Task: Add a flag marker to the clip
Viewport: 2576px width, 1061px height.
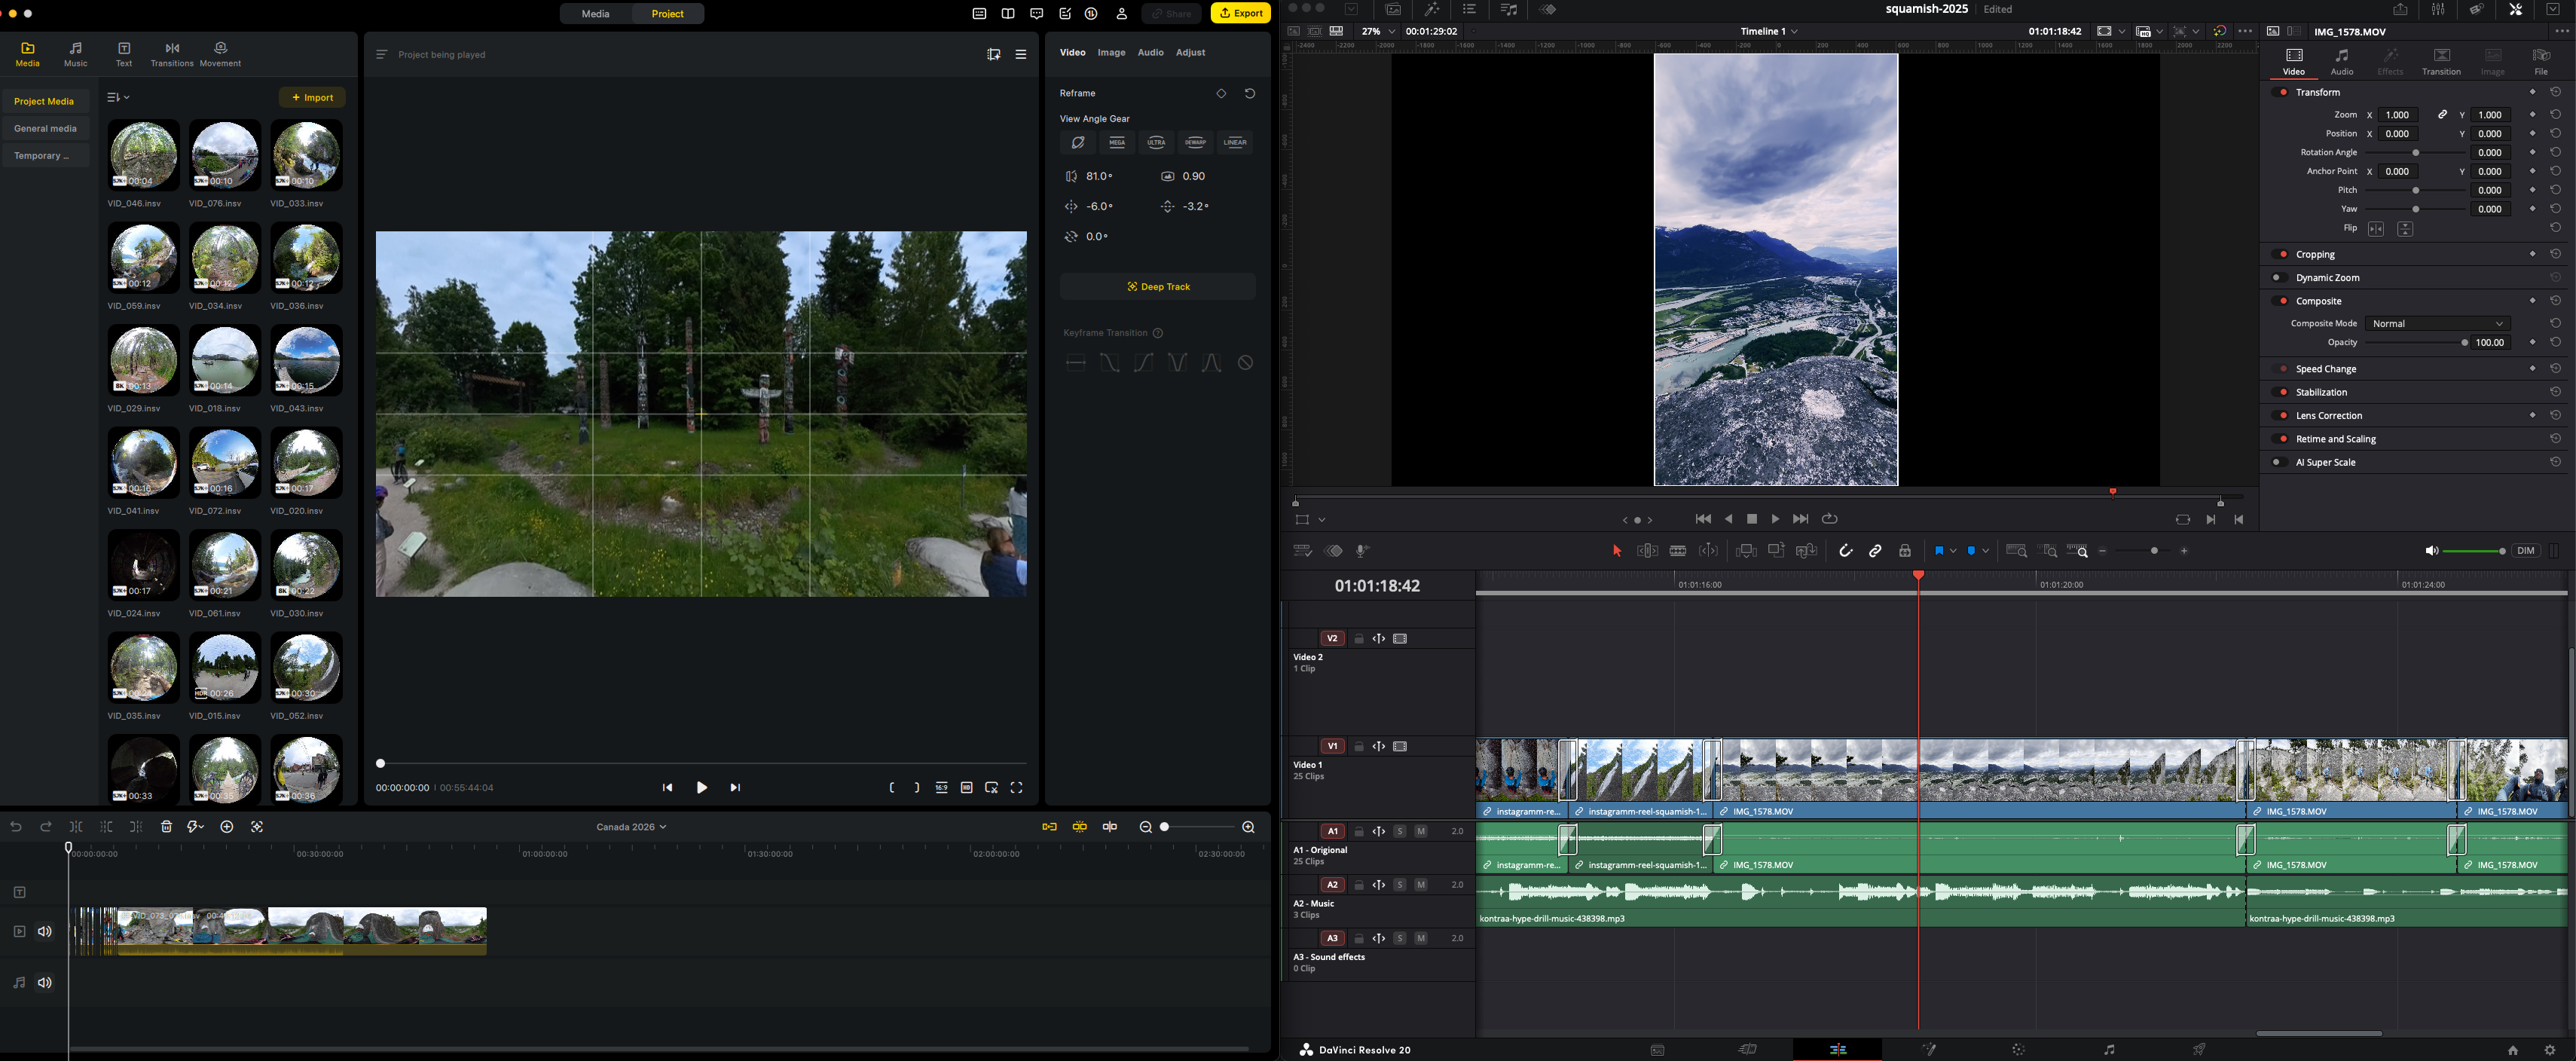Action: (x=1939, y=550)
